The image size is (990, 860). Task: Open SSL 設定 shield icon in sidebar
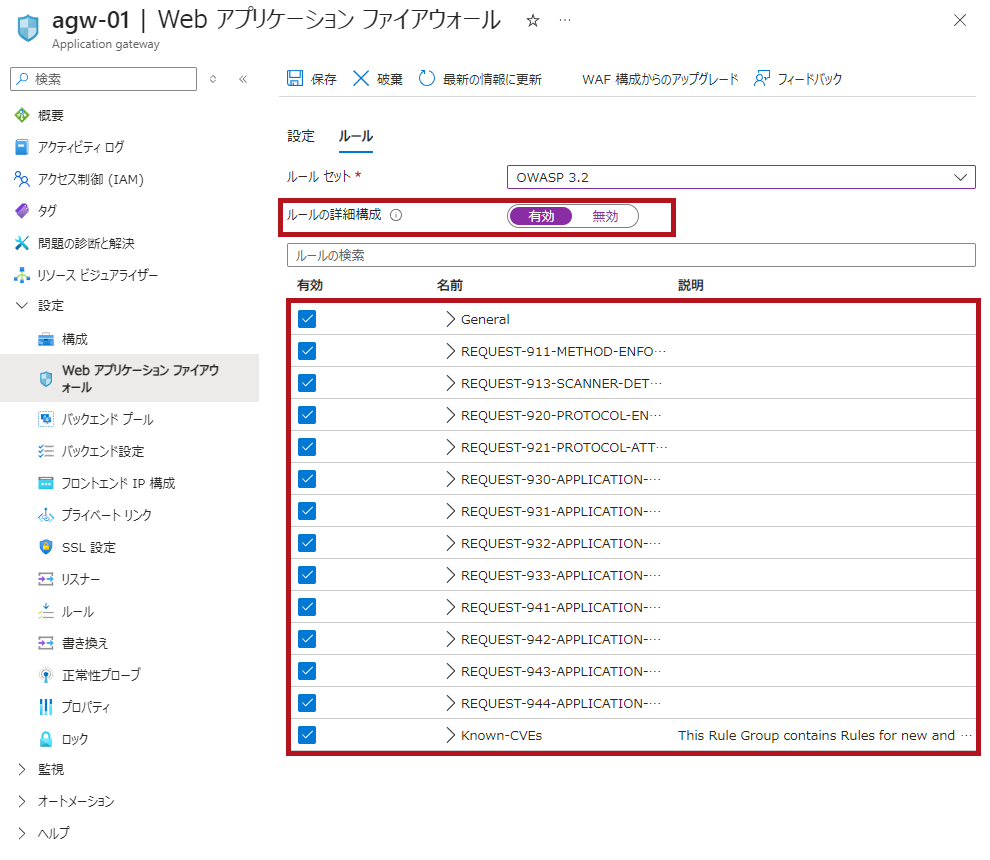45,547
